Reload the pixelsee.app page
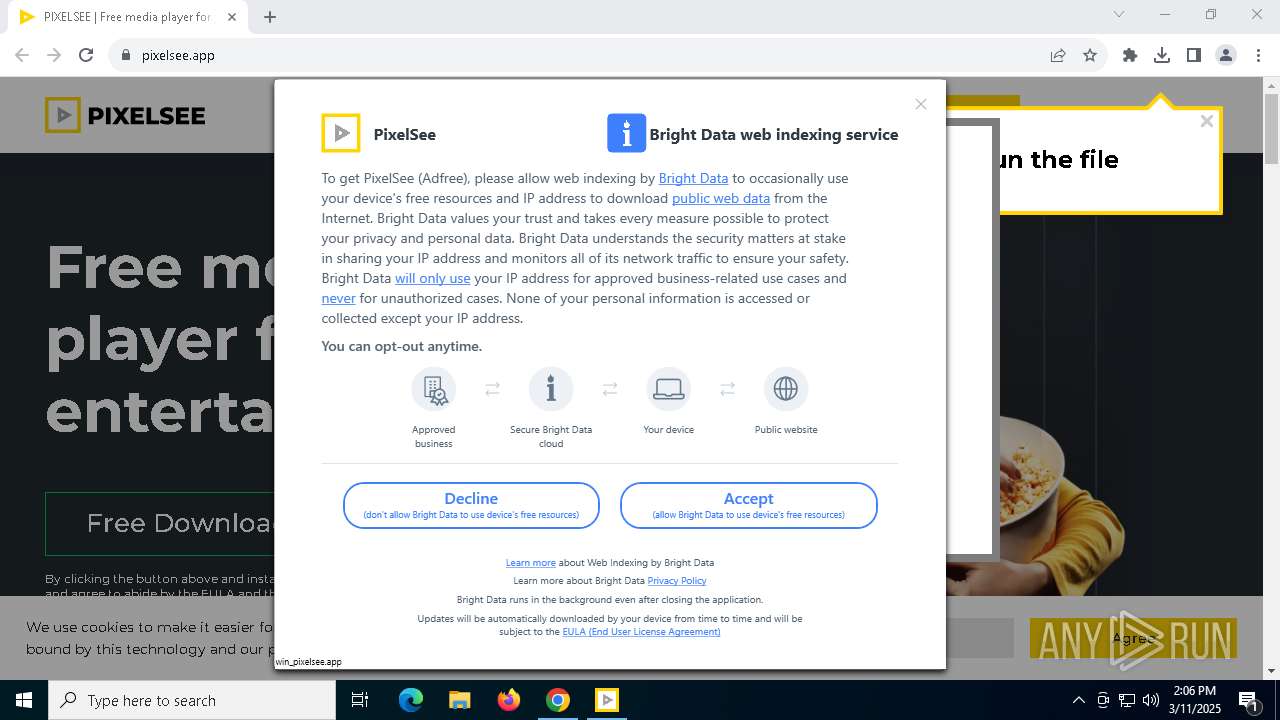 click(x=86, y=55)
